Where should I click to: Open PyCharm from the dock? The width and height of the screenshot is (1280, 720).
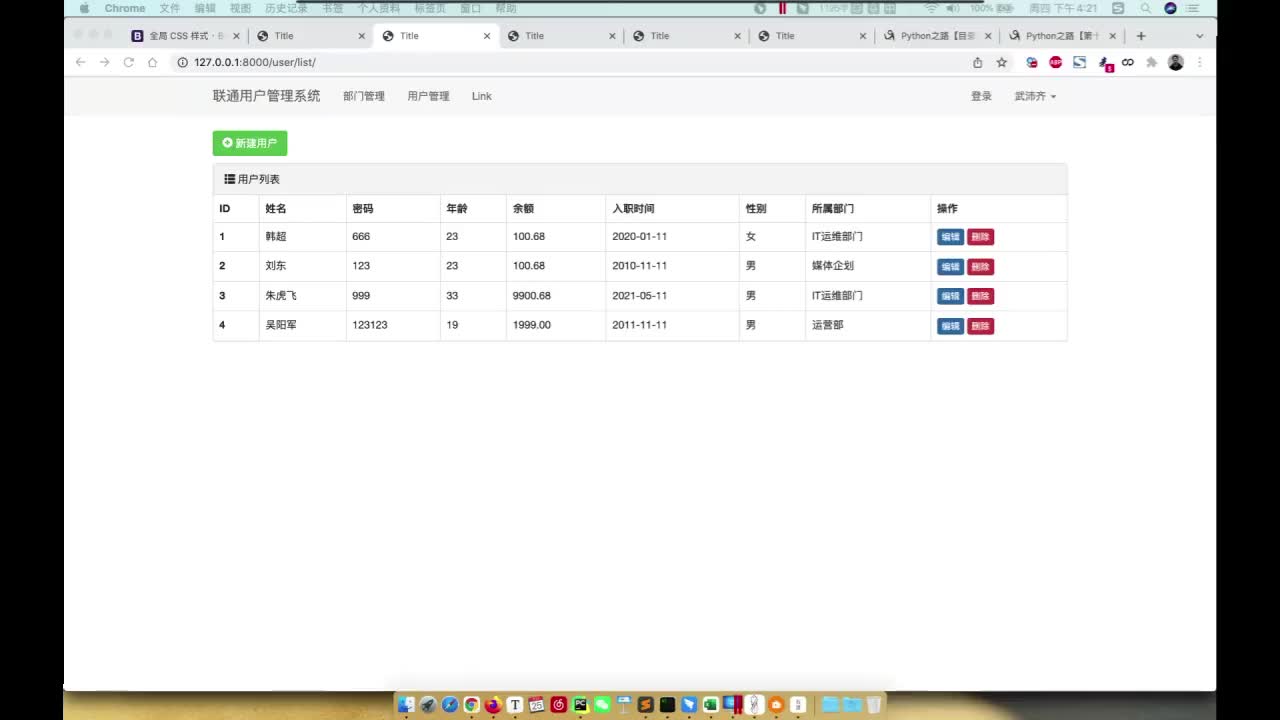coord(580,704)
